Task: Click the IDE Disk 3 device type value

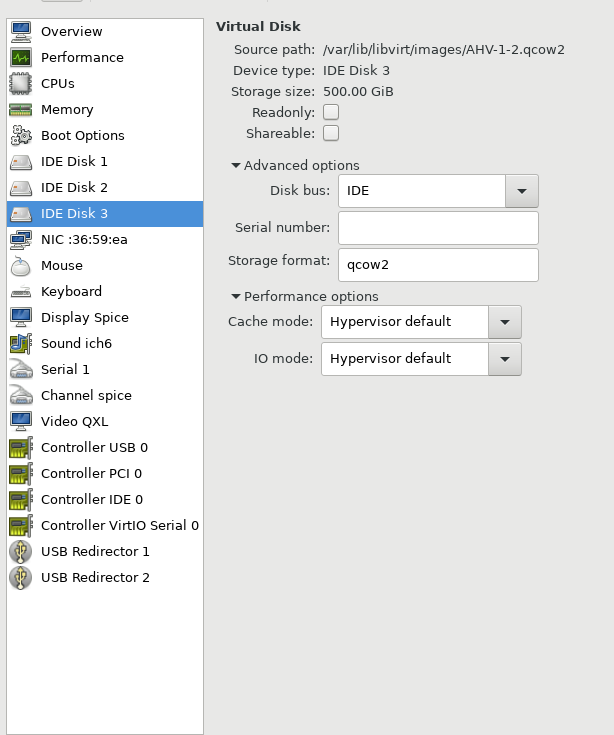Action: [356, 71]
